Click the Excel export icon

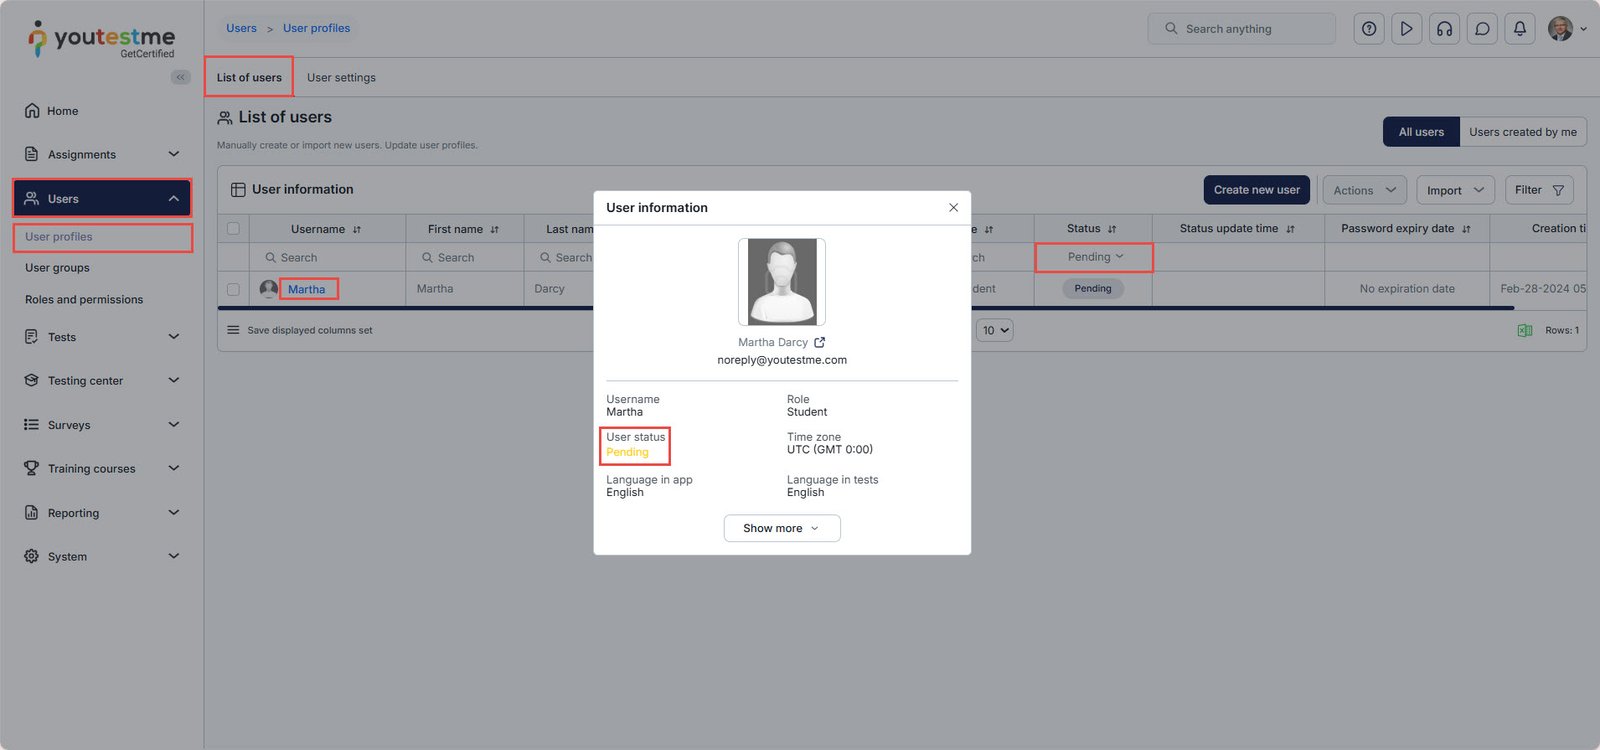click(x=1524, y=330)
